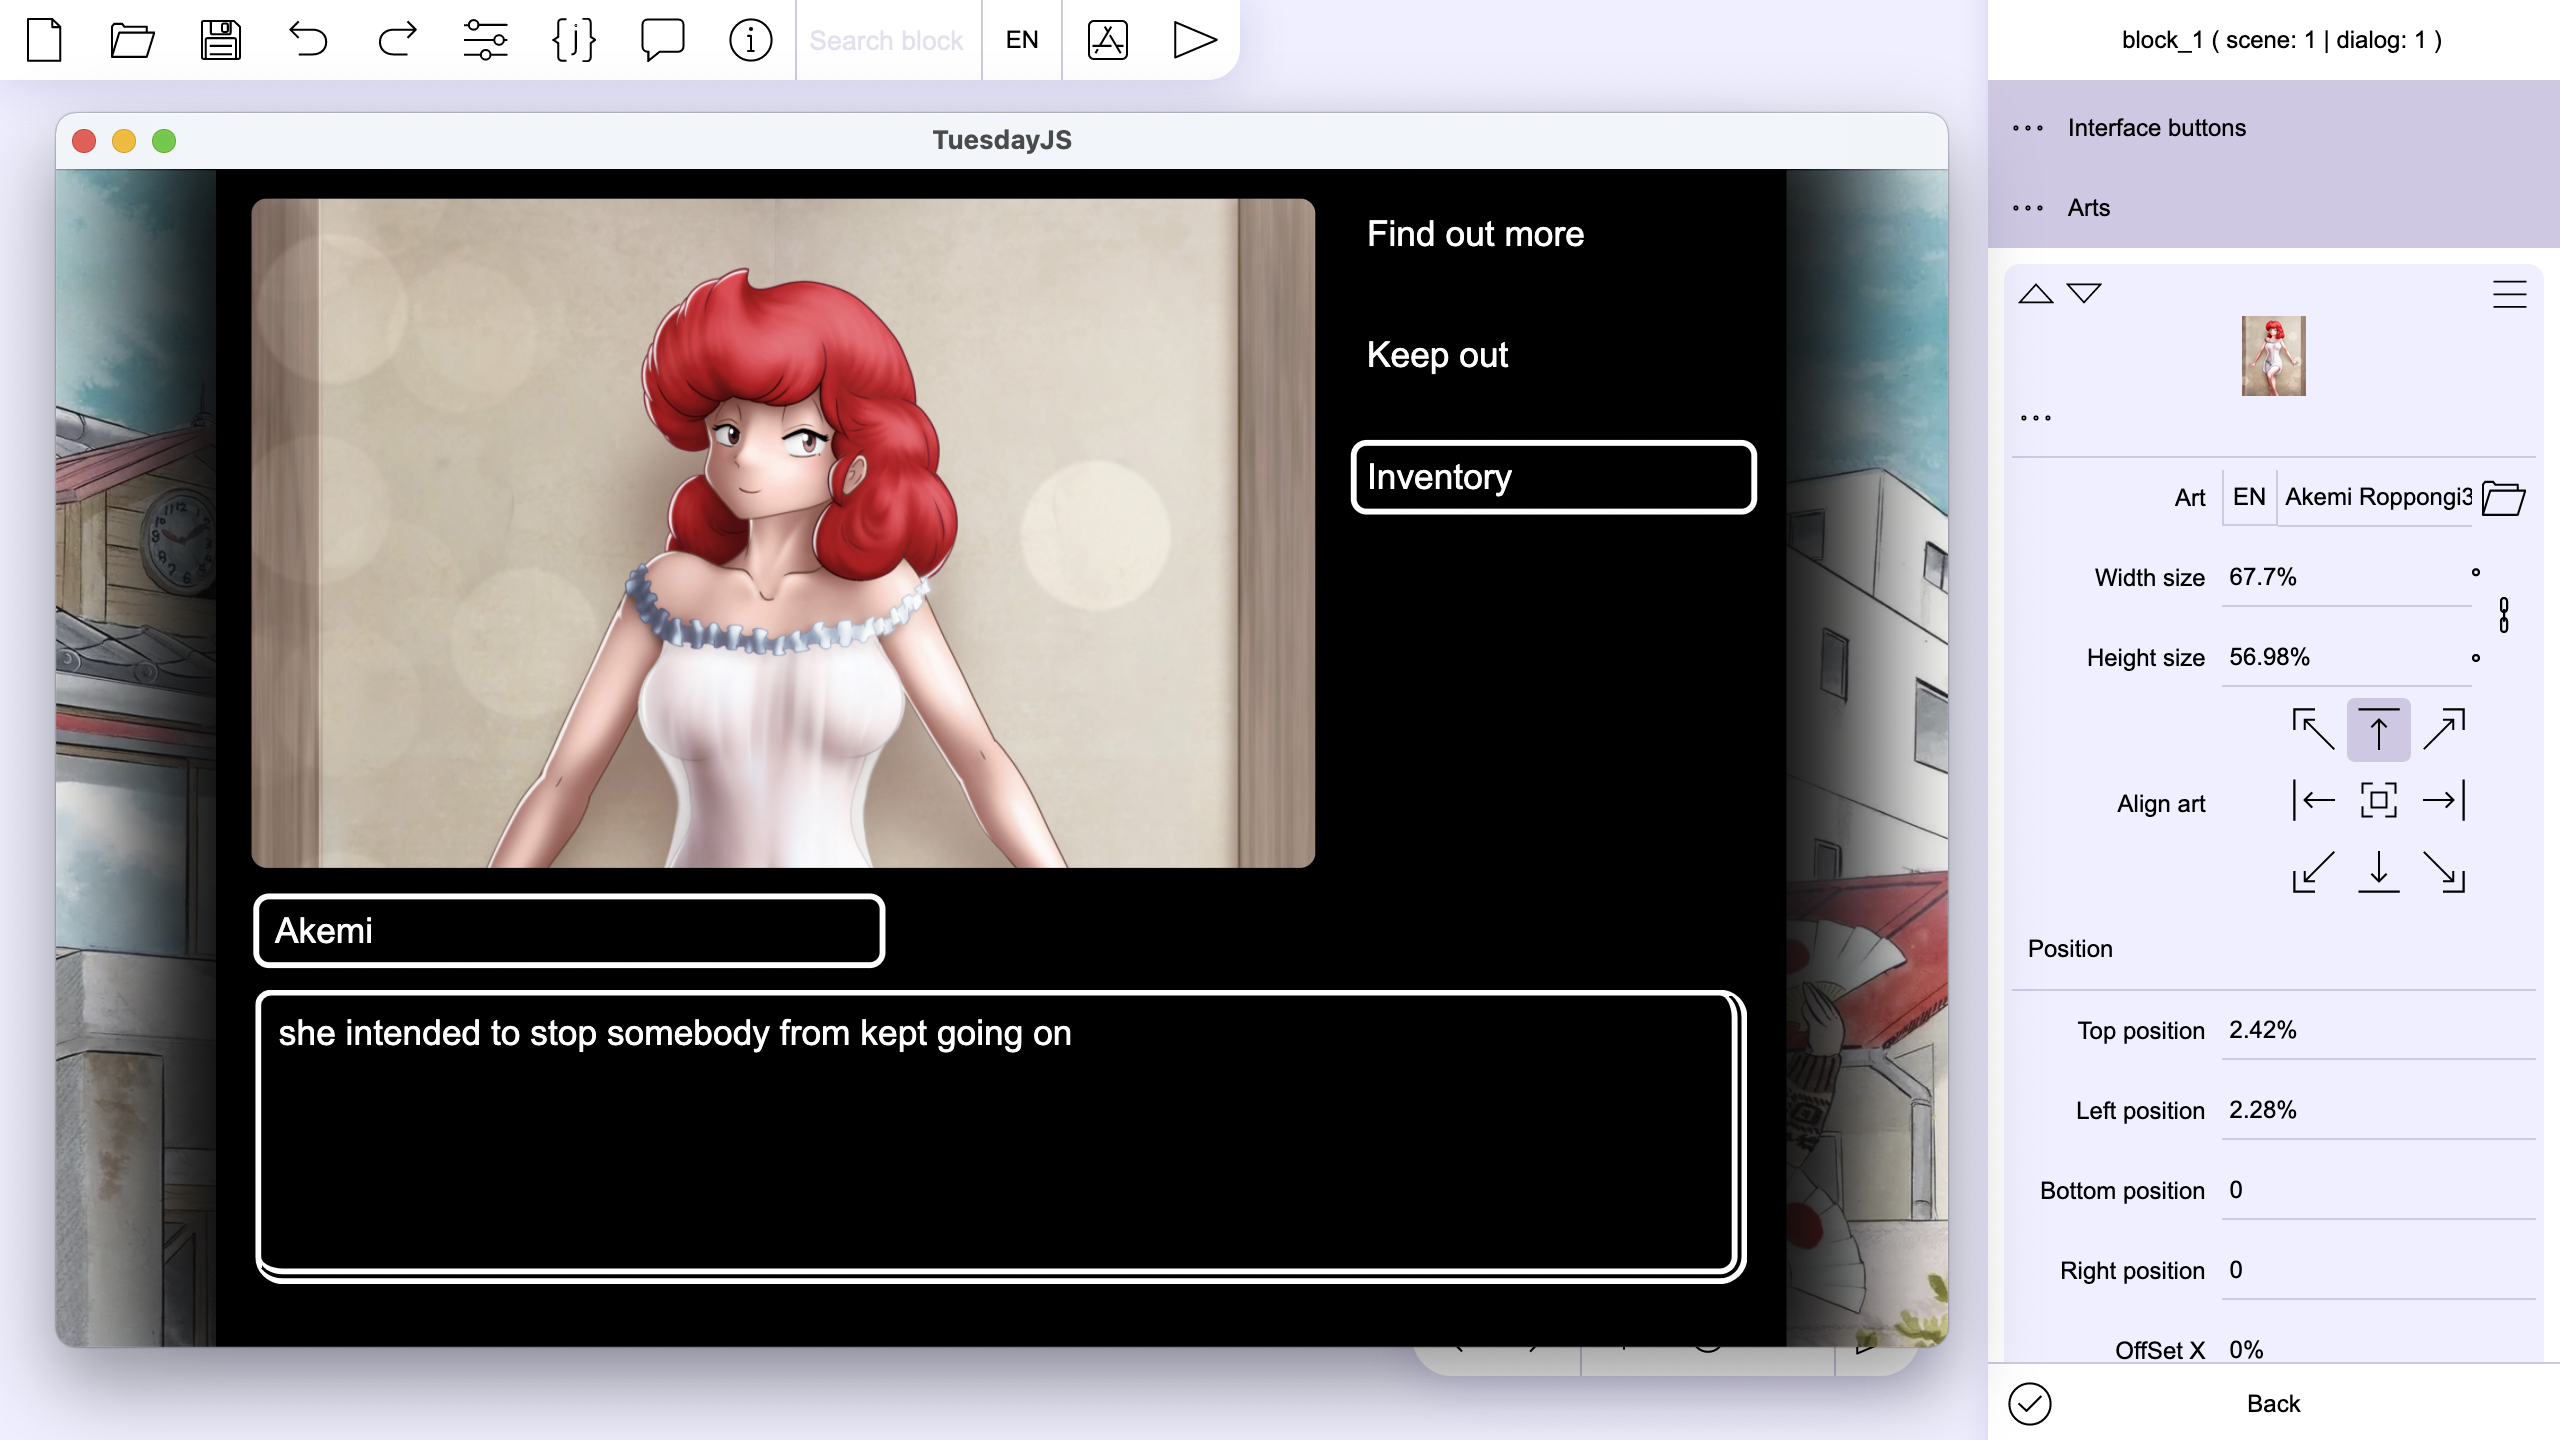Change the Art language EN selector

click(2249, 497)
